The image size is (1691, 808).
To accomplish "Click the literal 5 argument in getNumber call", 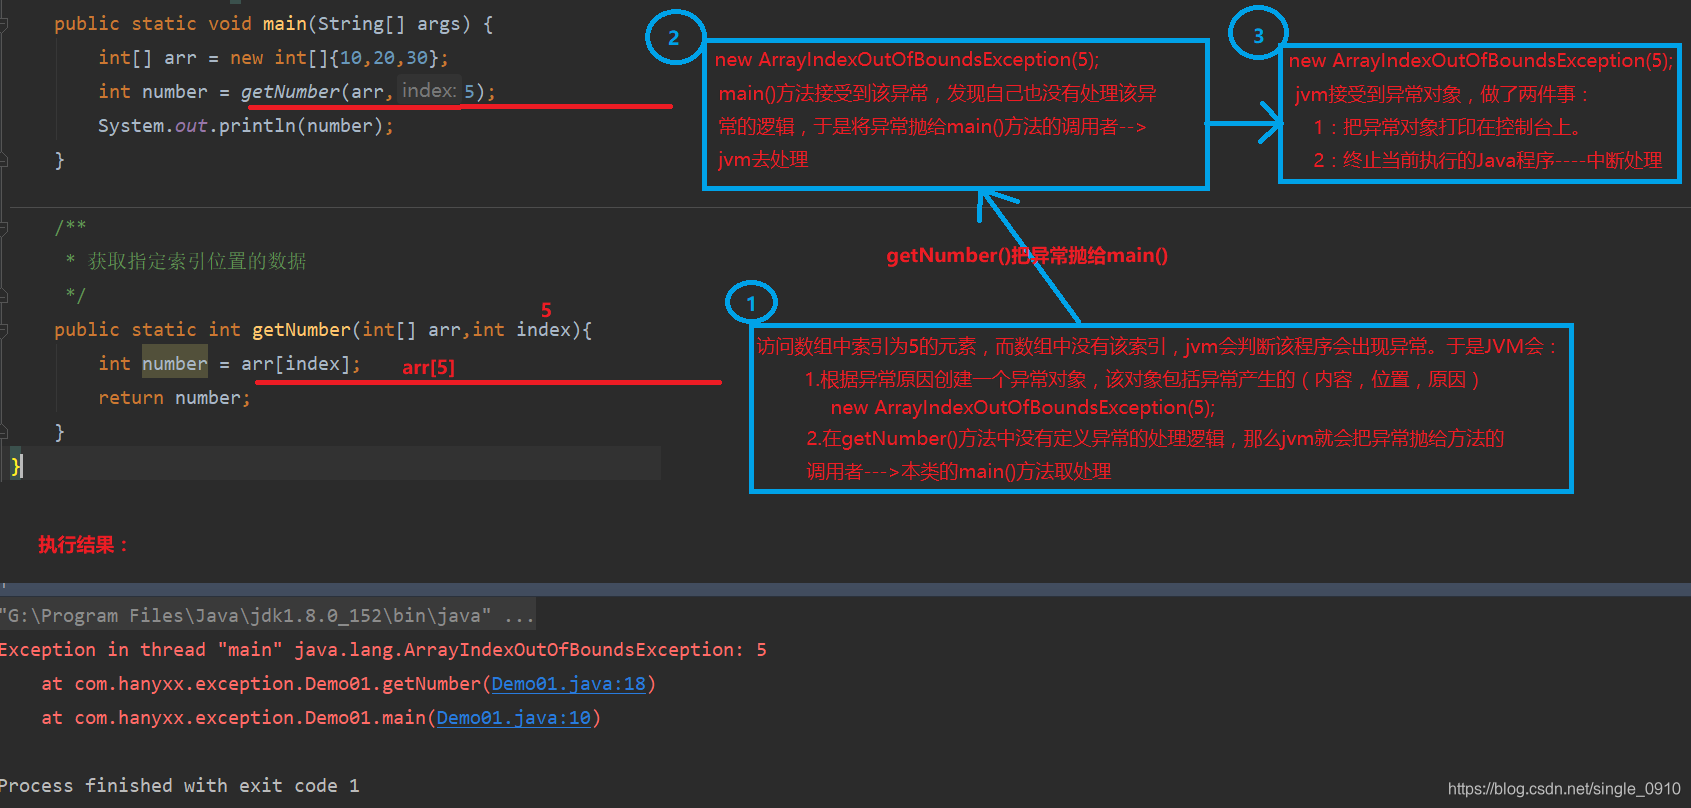I will pyautogui.click(x=469, y=92).
